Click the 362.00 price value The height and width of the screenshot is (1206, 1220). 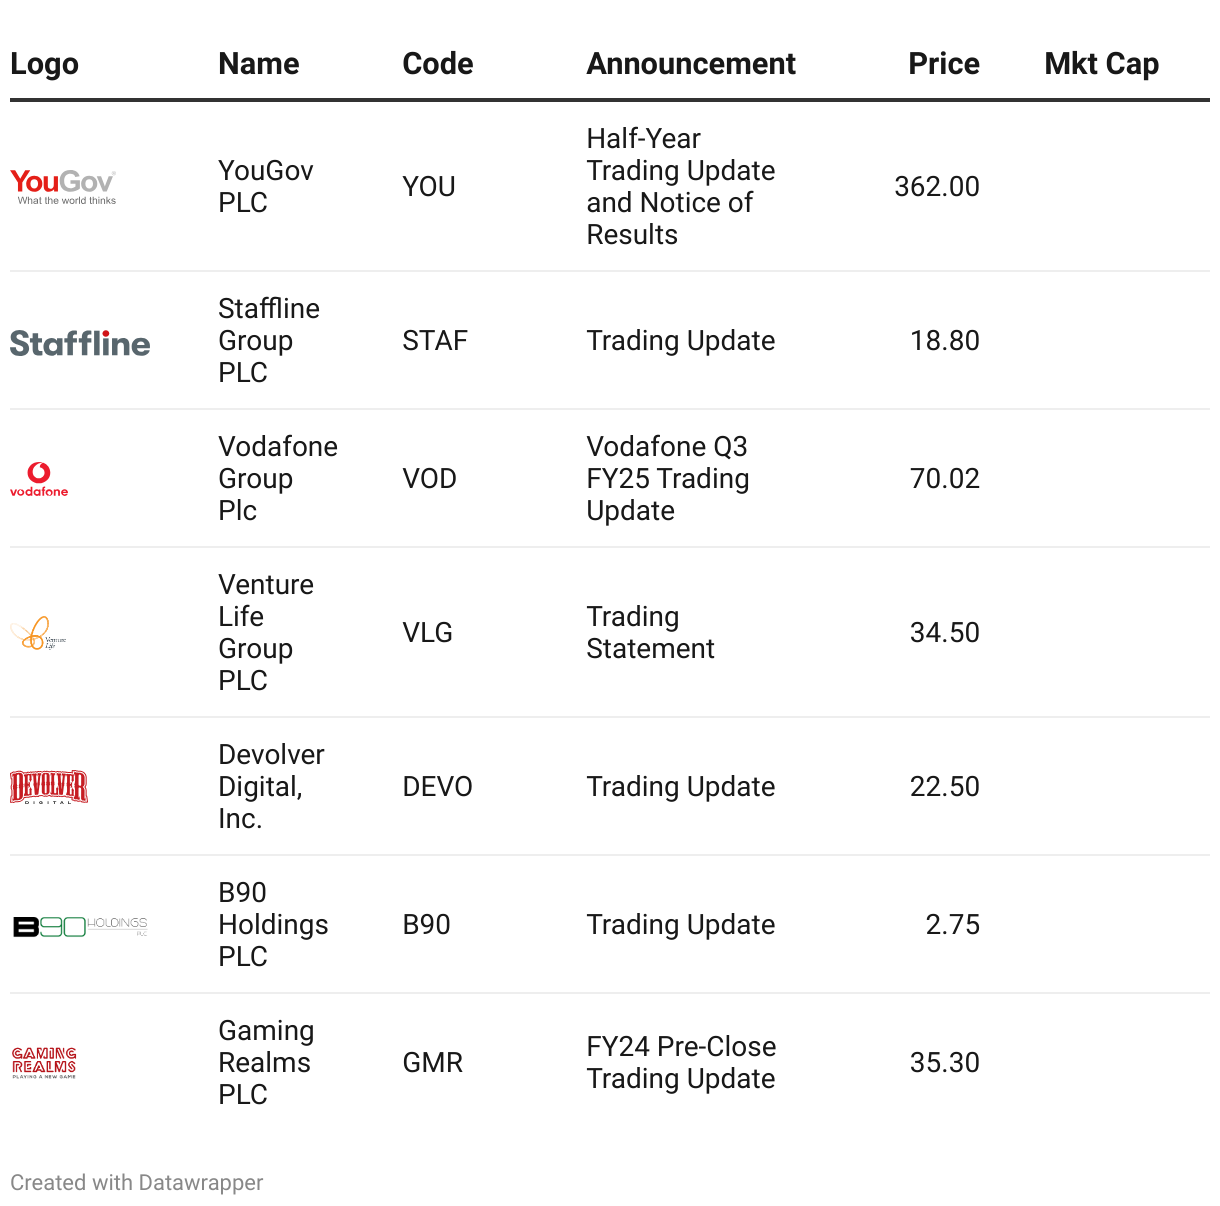936,187
